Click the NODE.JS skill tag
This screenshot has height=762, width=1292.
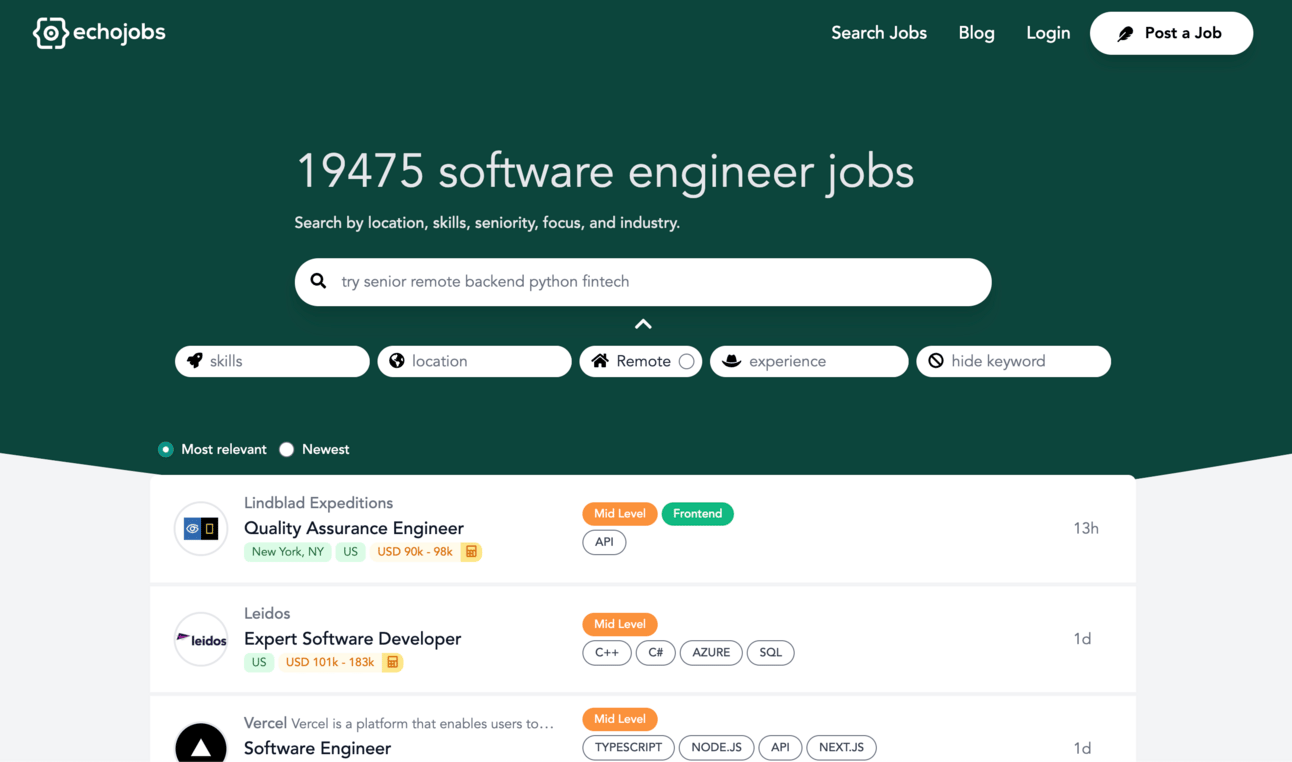pyautogui.click(x=716, y=747)
